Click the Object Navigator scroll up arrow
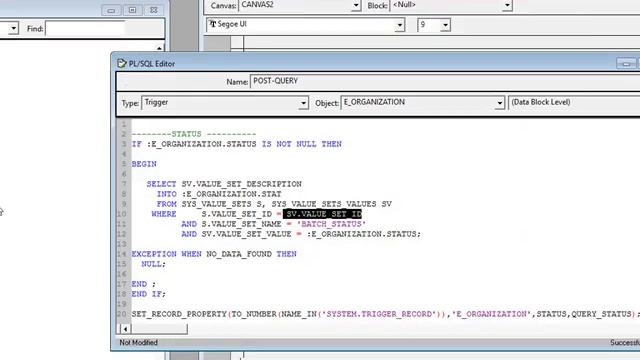 159,48
